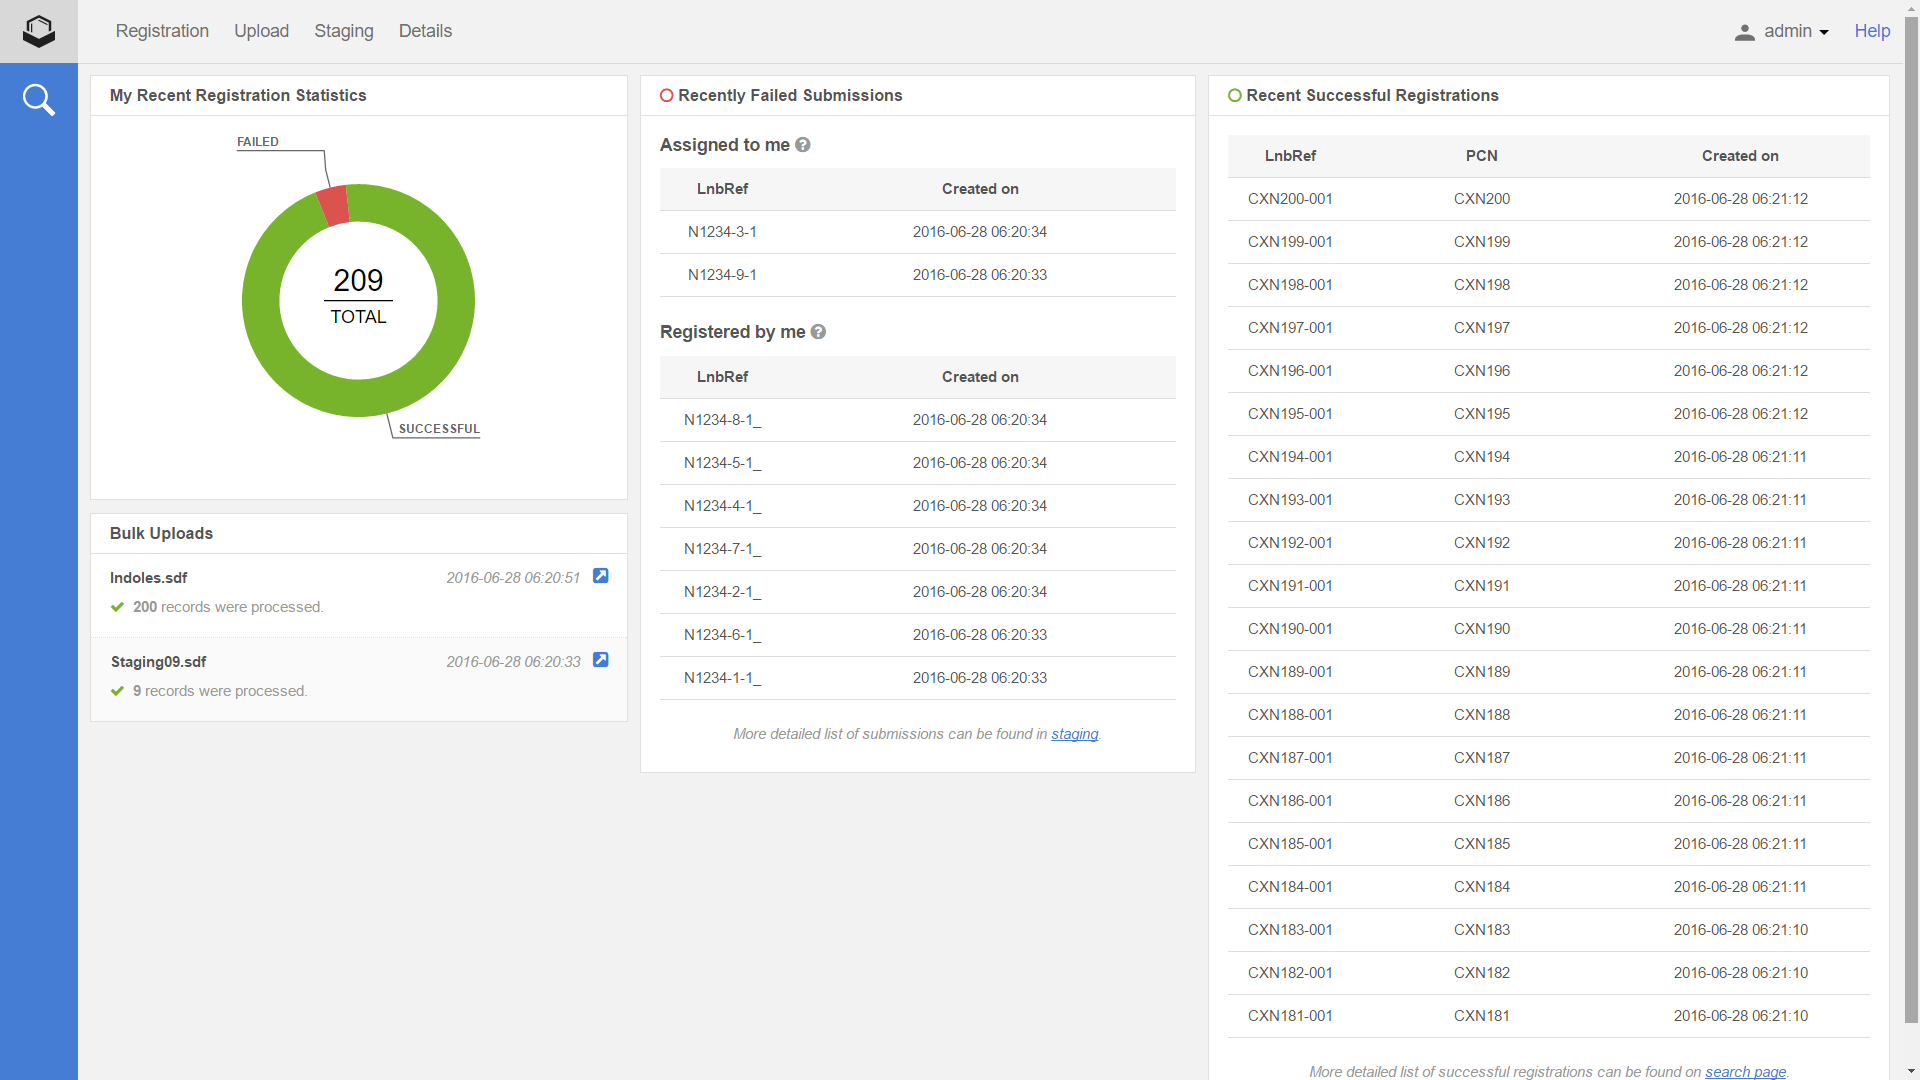Click the checkmark beside 200 records were processed
The height and width of the screenshot is (1080, 1920).
point(117,606)
